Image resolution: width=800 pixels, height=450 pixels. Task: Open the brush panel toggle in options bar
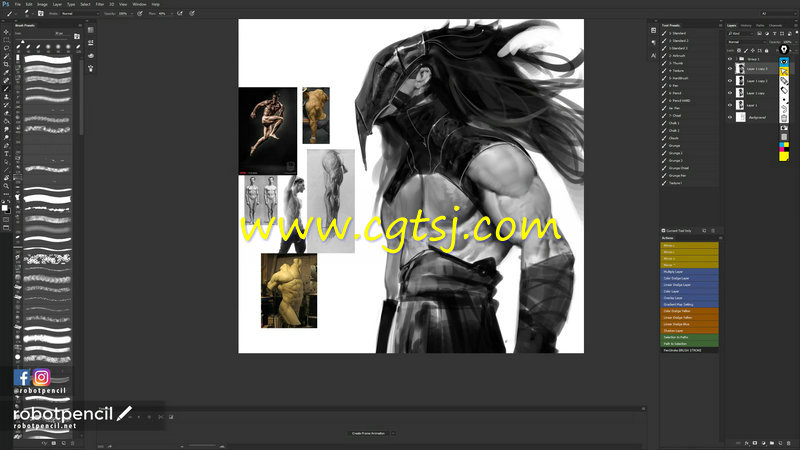pos(41,13)
